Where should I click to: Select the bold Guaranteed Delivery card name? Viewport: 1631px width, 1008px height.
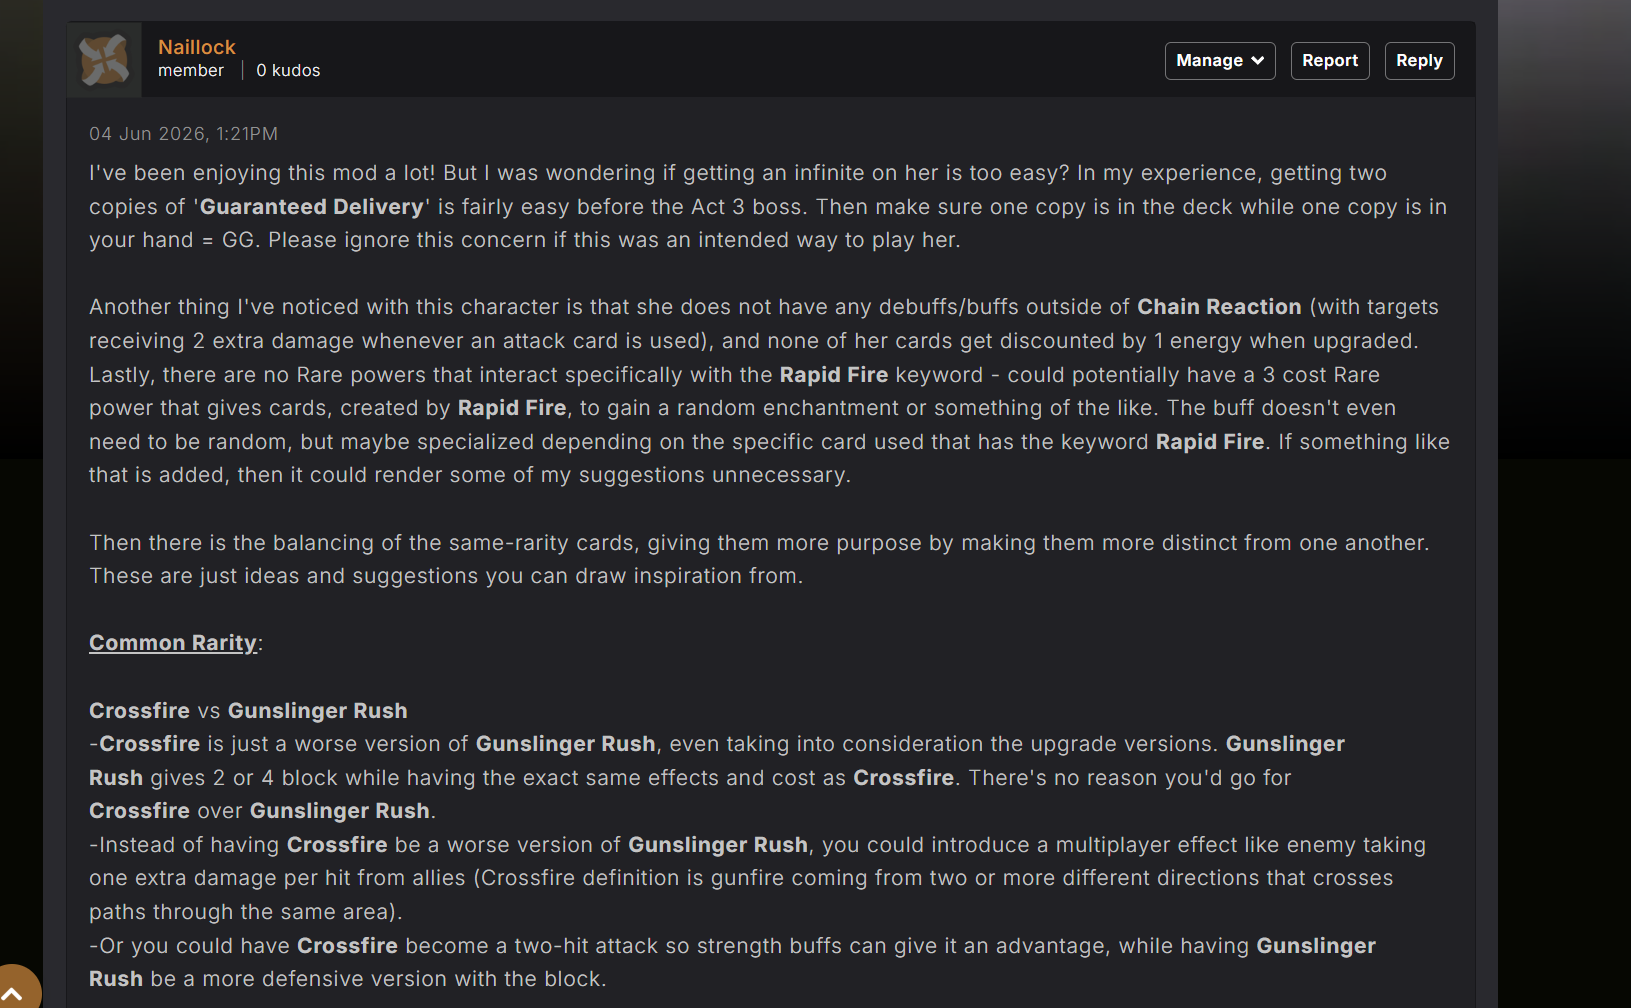pyautogui.click(x=312, y=207)
